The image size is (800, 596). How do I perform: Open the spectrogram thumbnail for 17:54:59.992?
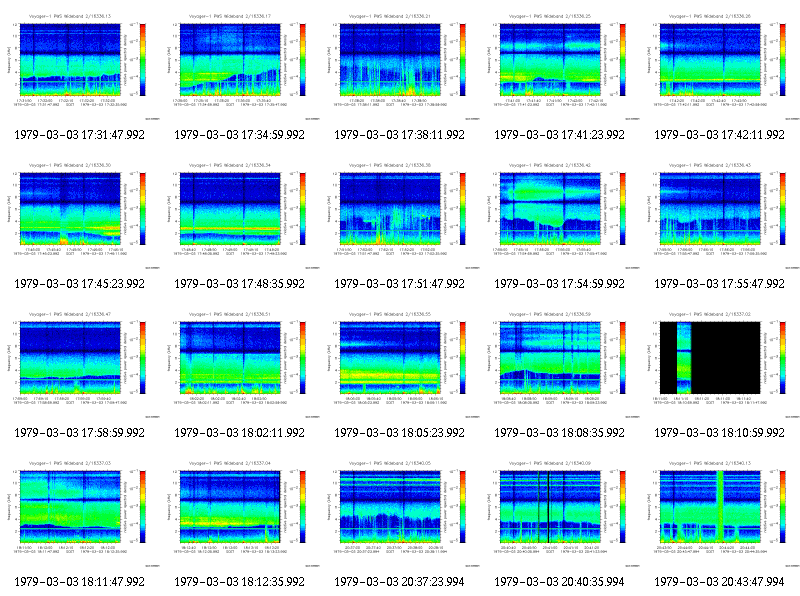[560, 215]
